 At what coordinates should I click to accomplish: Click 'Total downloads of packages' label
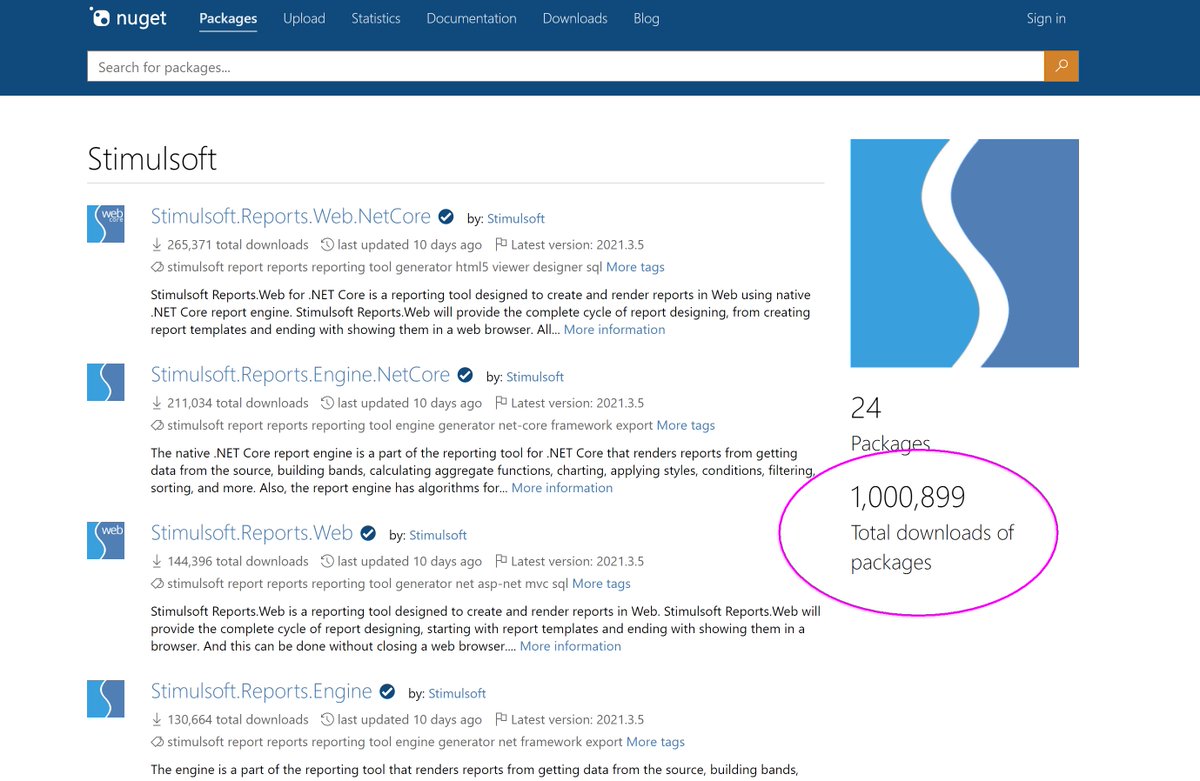932,547
